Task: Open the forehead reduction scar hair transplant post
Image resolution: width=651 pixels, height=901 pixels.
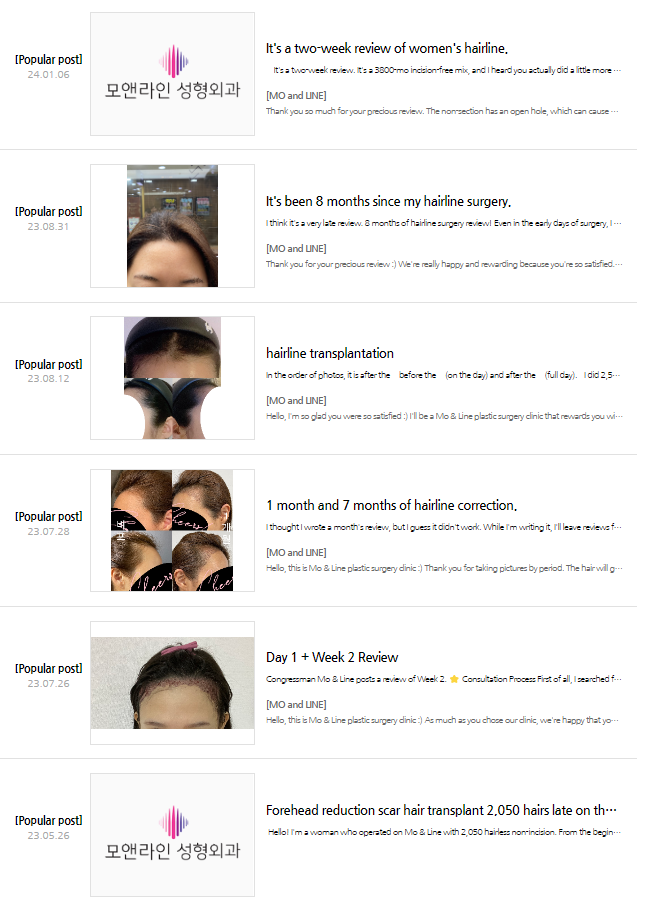Action: (441, 810)
